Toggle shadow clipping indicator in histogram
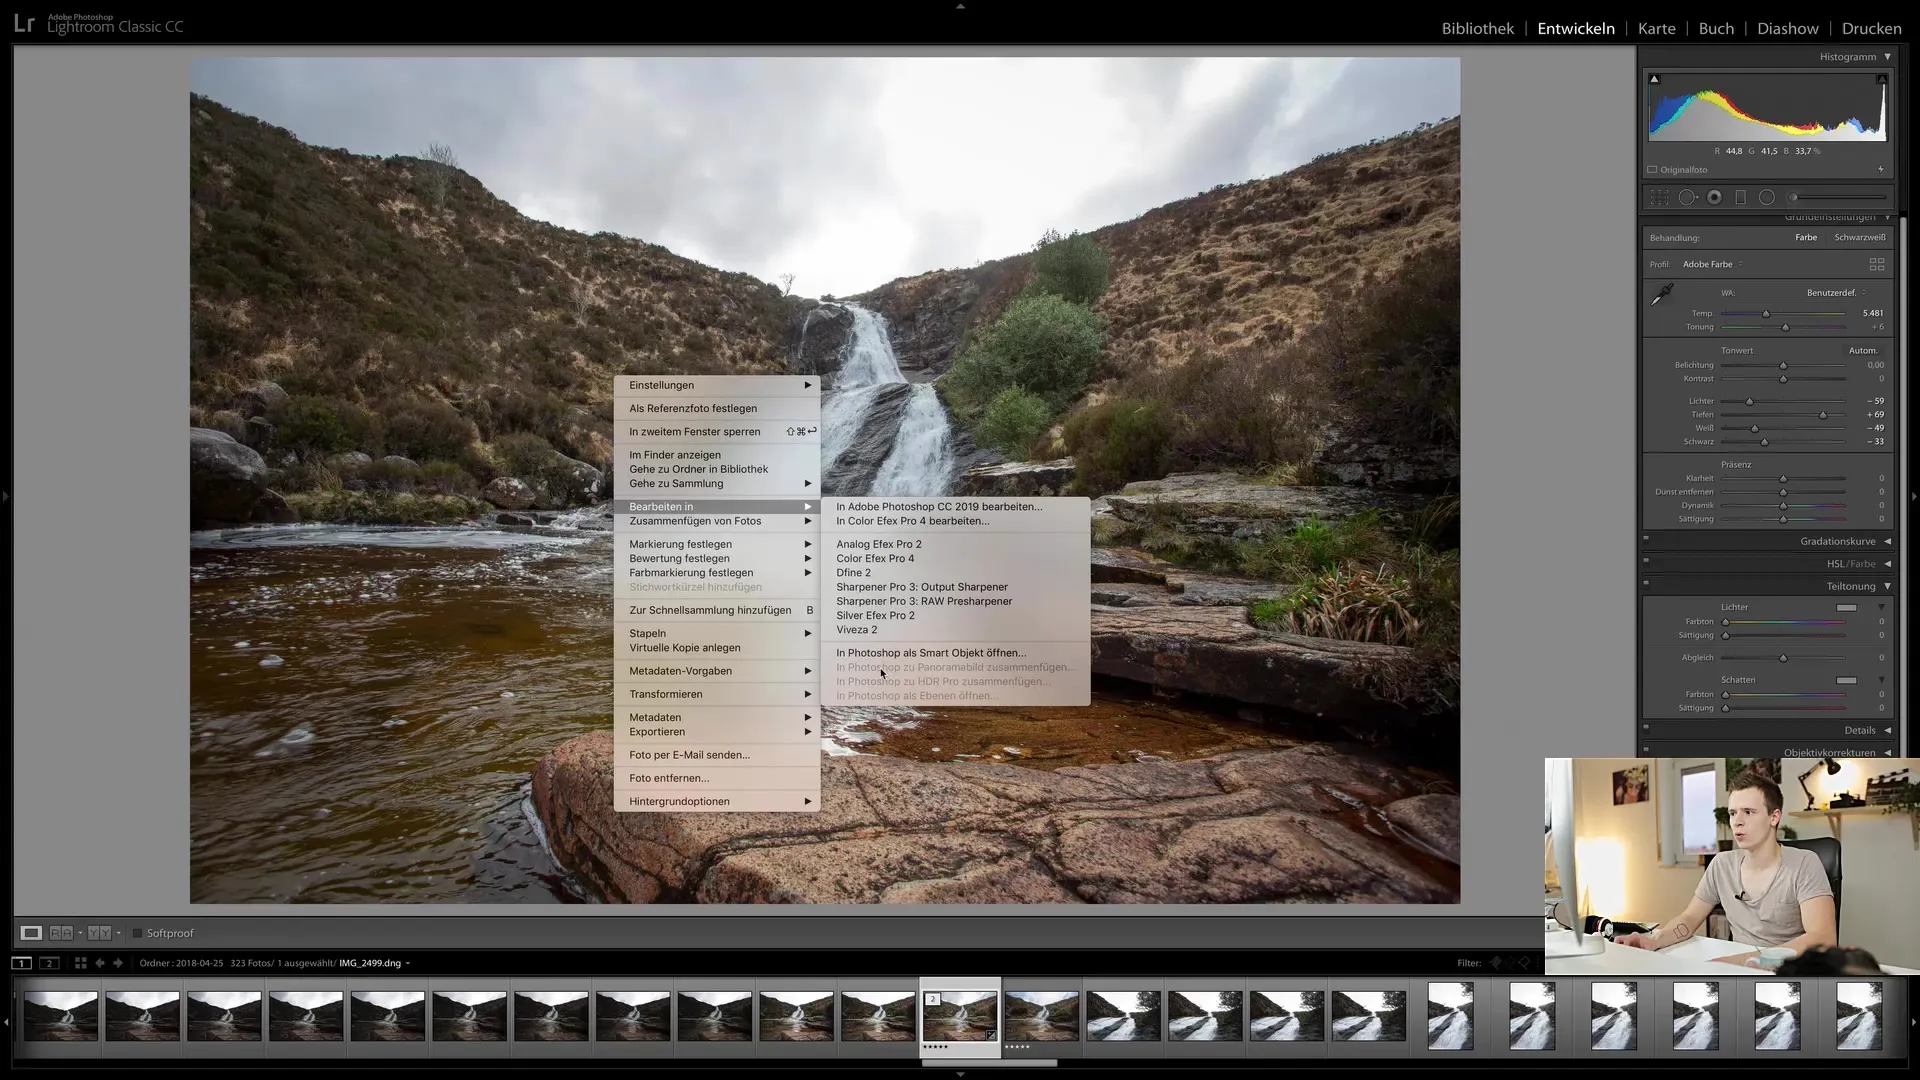 [1654, 79]
